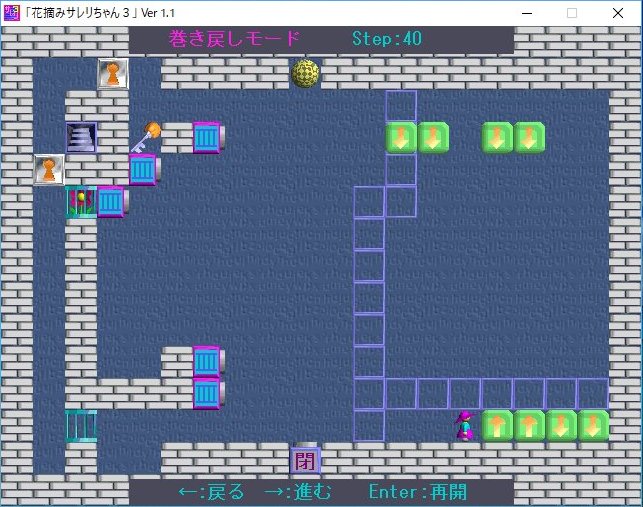Click the ←:戻る step-back label
This screenshot has height=507, width=643.
[211, 492]
